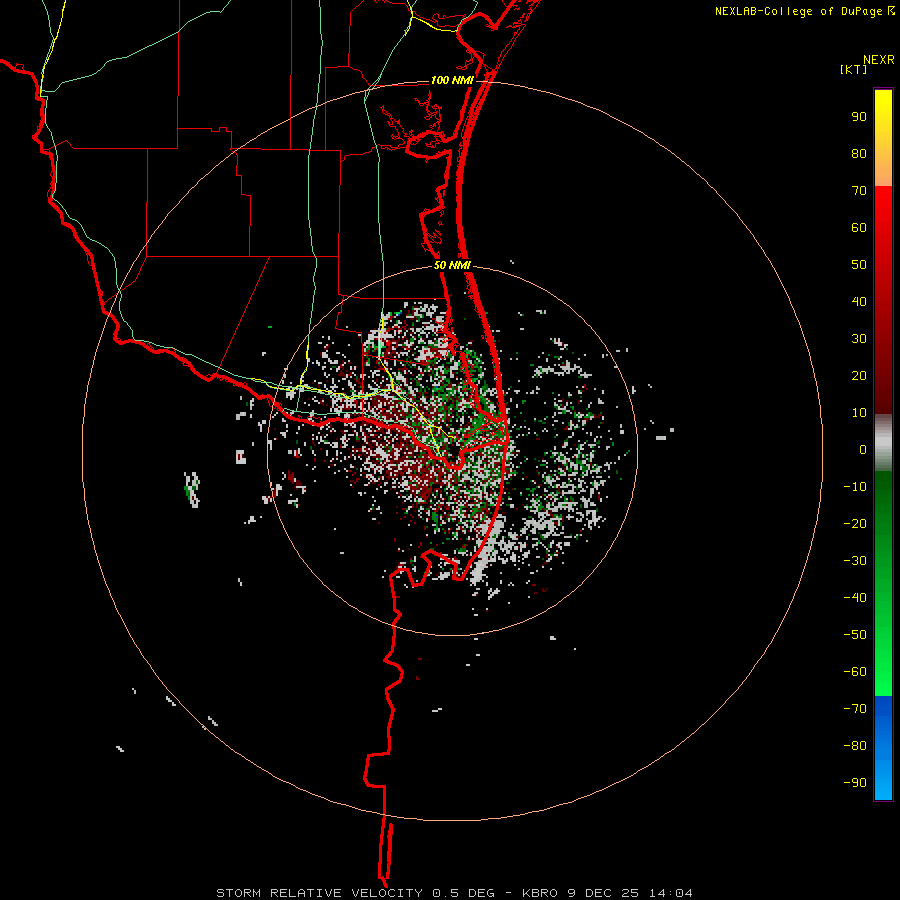Viewport: 900px width, 900px height.
Task: Click the -90 value on velocity scale
Action: pyautogui.click(x=855, y=783)
